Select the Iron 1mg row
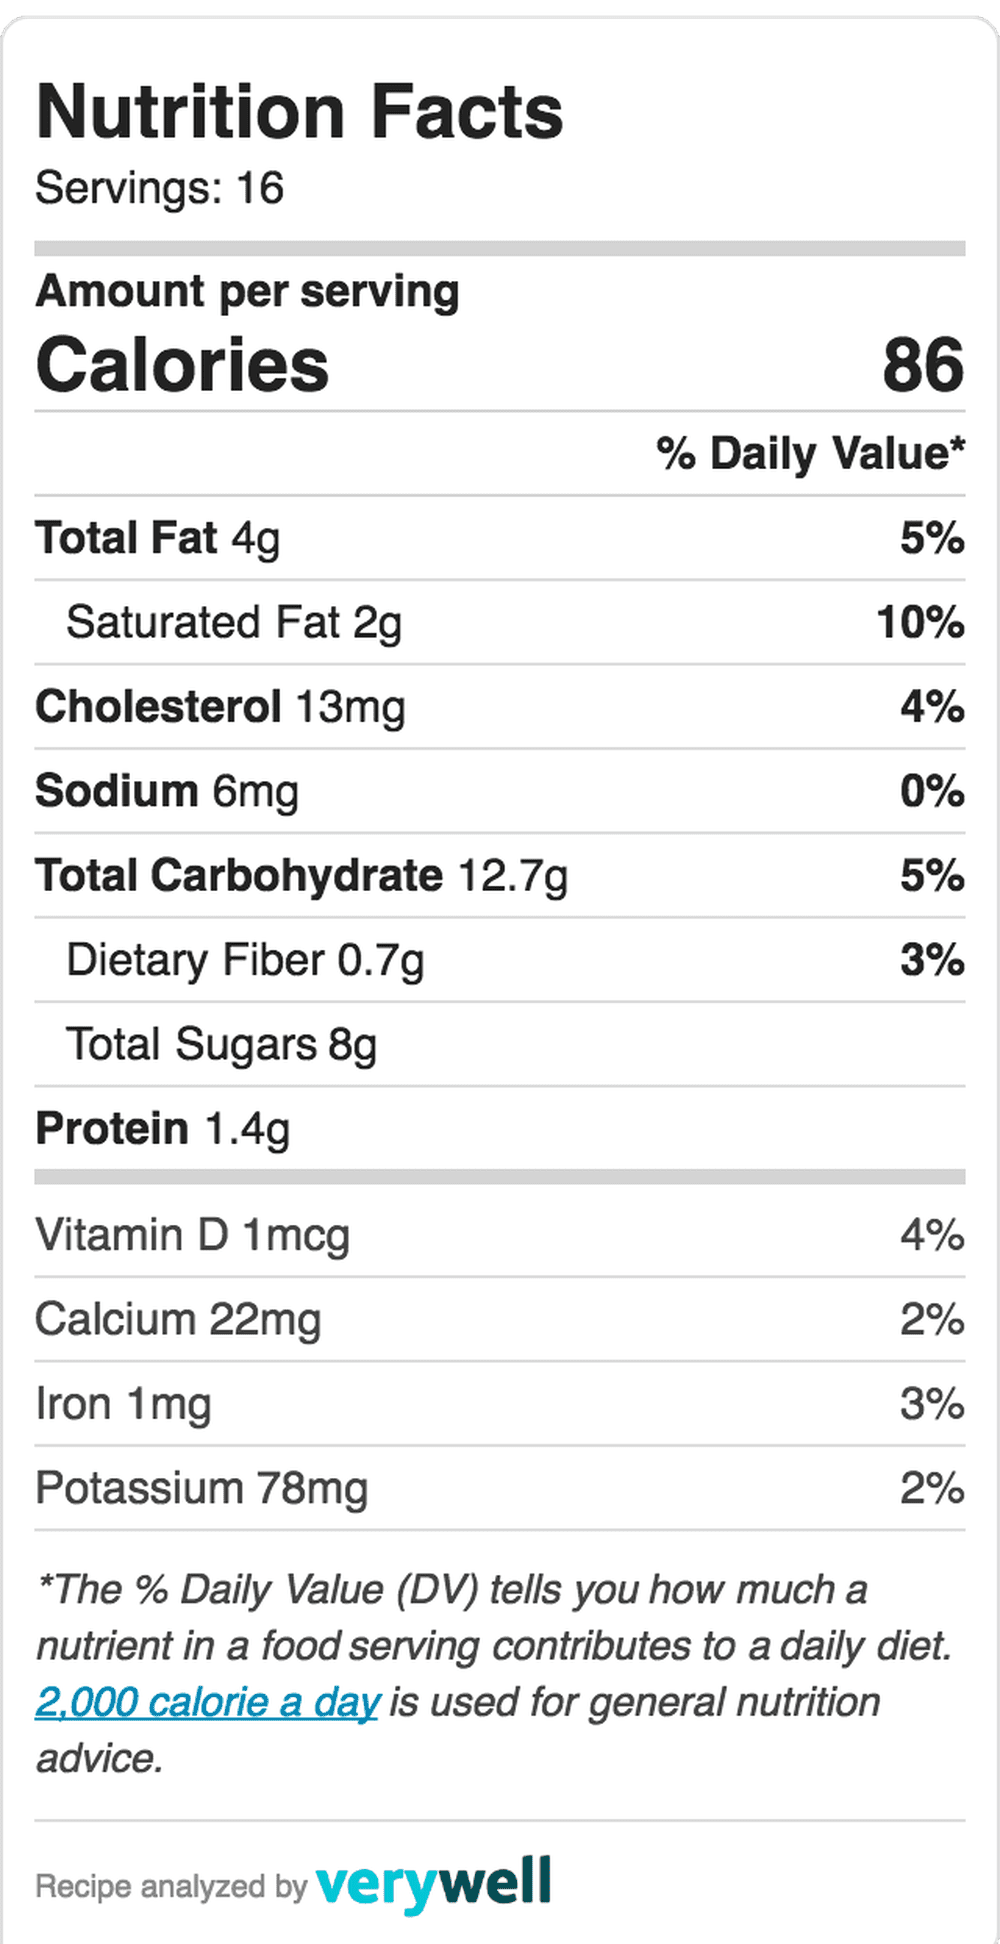1000x1944 pixels. 500,1403
